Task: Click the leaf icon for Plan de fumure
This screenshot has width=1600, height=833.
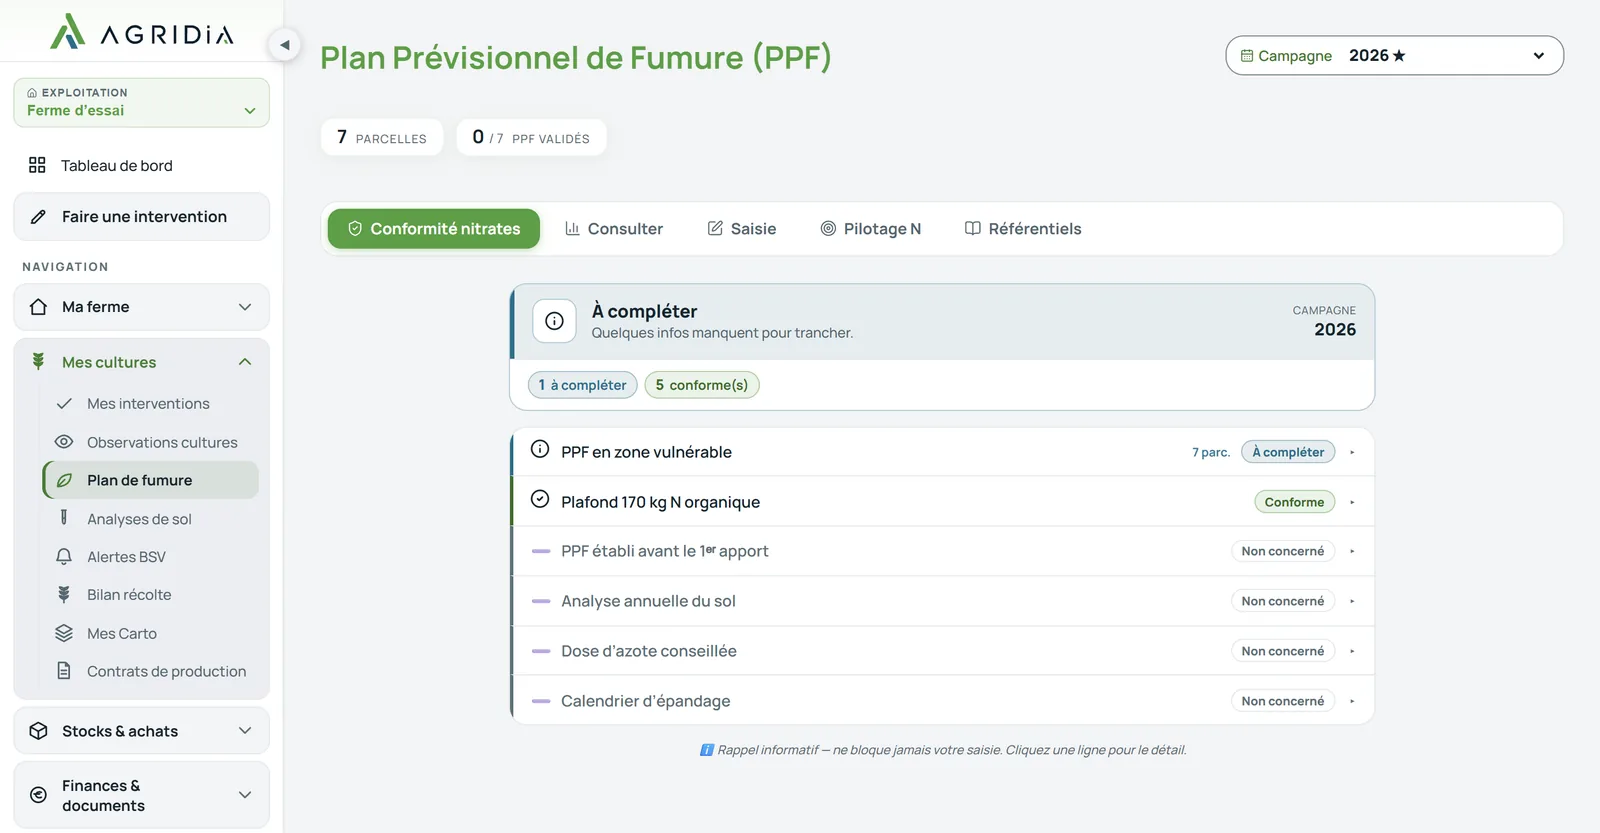Action: [64, 480]
